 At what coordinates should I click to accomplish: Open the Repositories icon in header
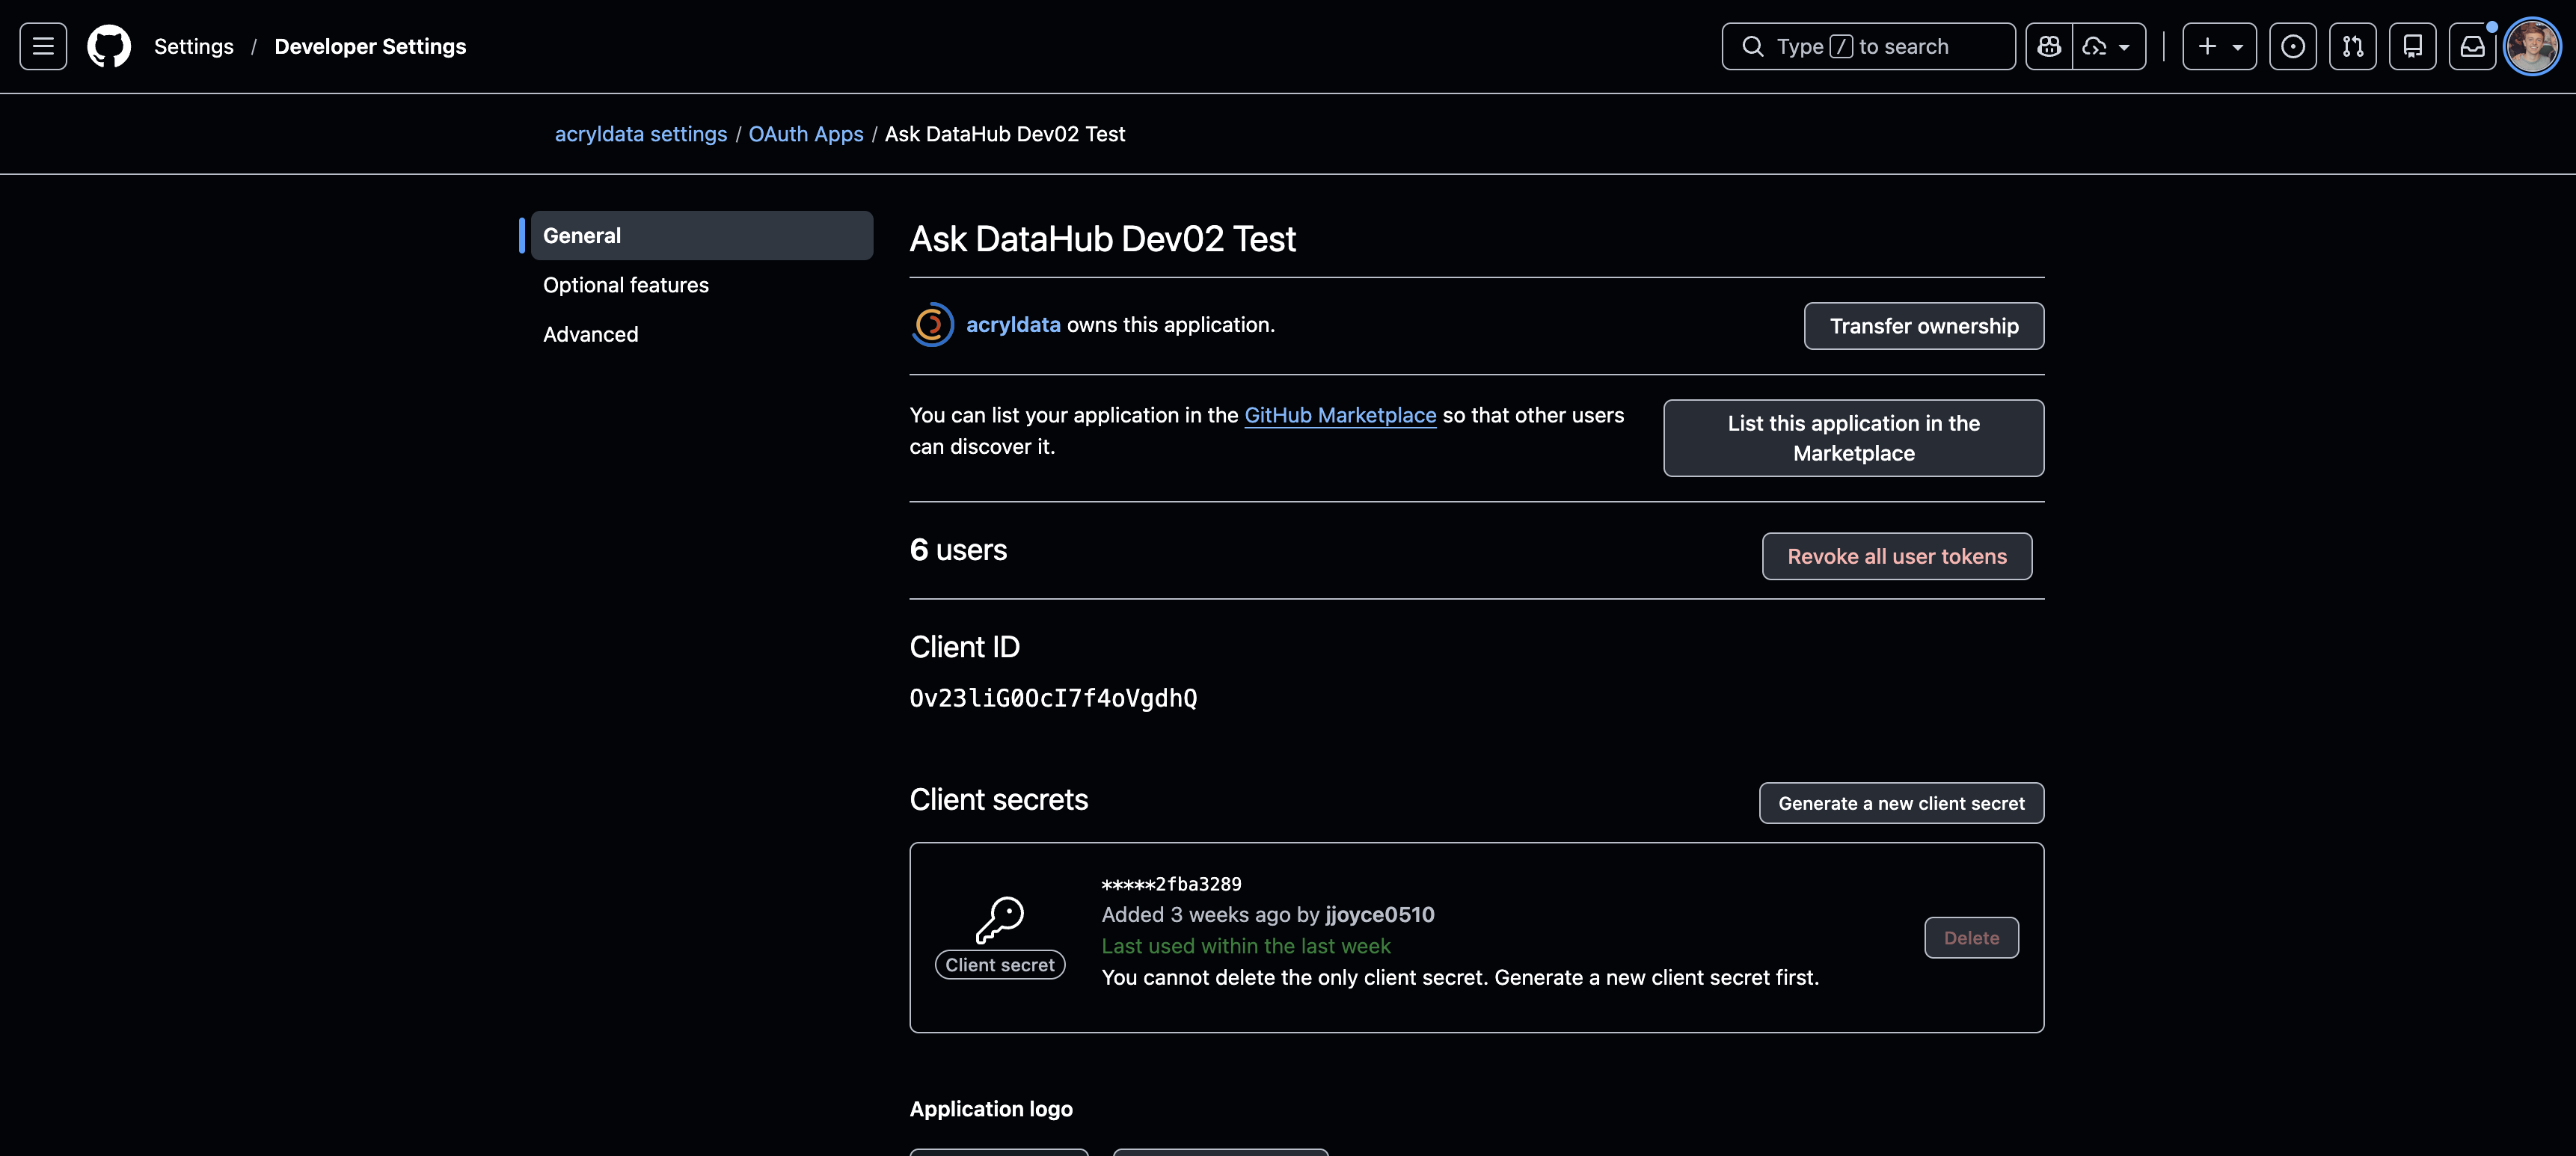click(2412, 47)
